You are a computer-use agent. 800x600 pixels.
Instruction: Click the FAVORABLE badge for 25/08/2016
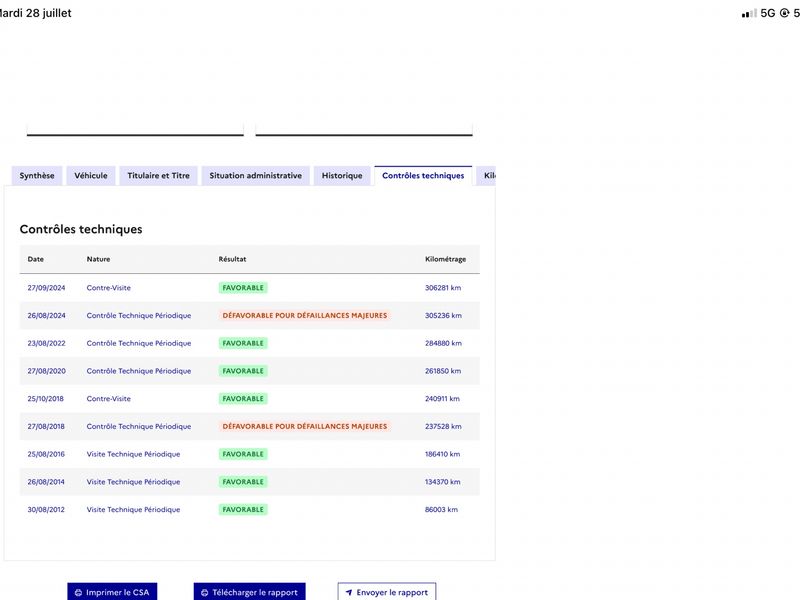coord(243,454)
